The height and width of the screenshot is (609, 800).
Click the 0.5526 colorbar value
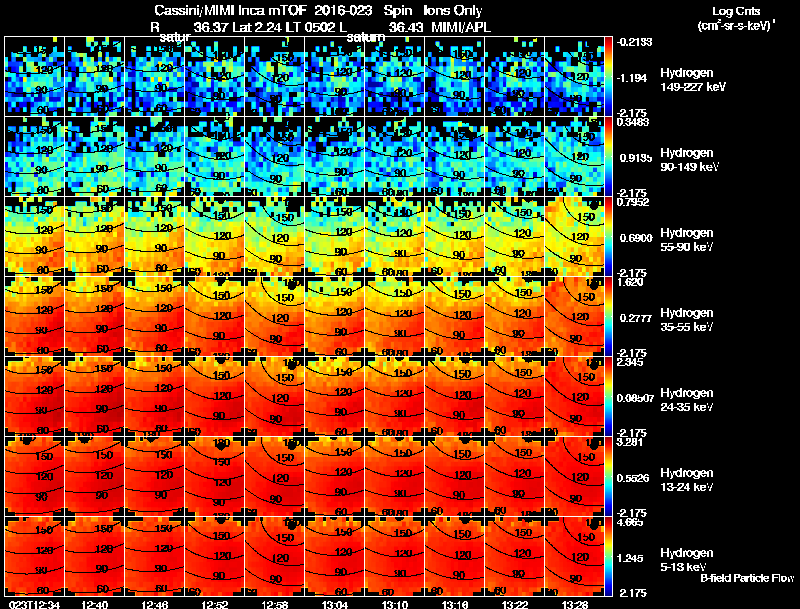coord(633,478)
